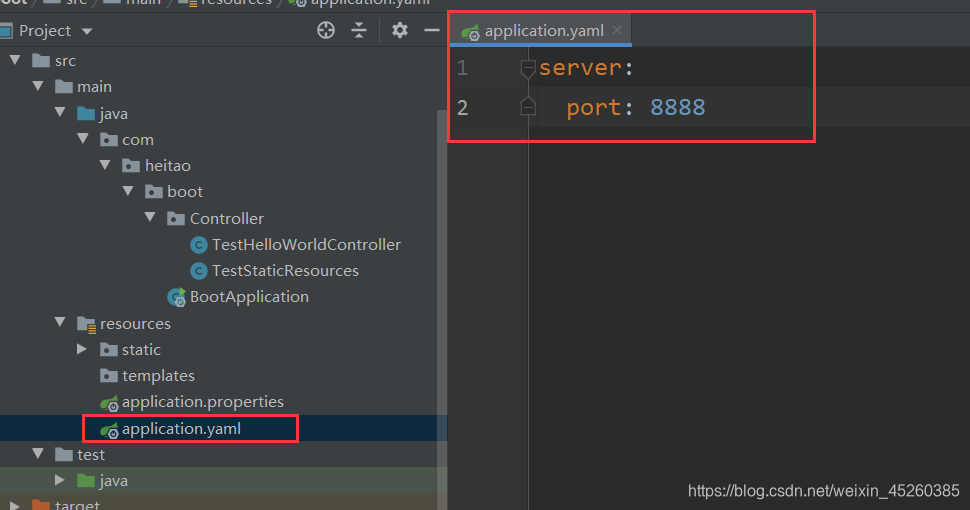970x510 pixels.
Task: Collapse the test folder arrow
Action: [38, 454]
